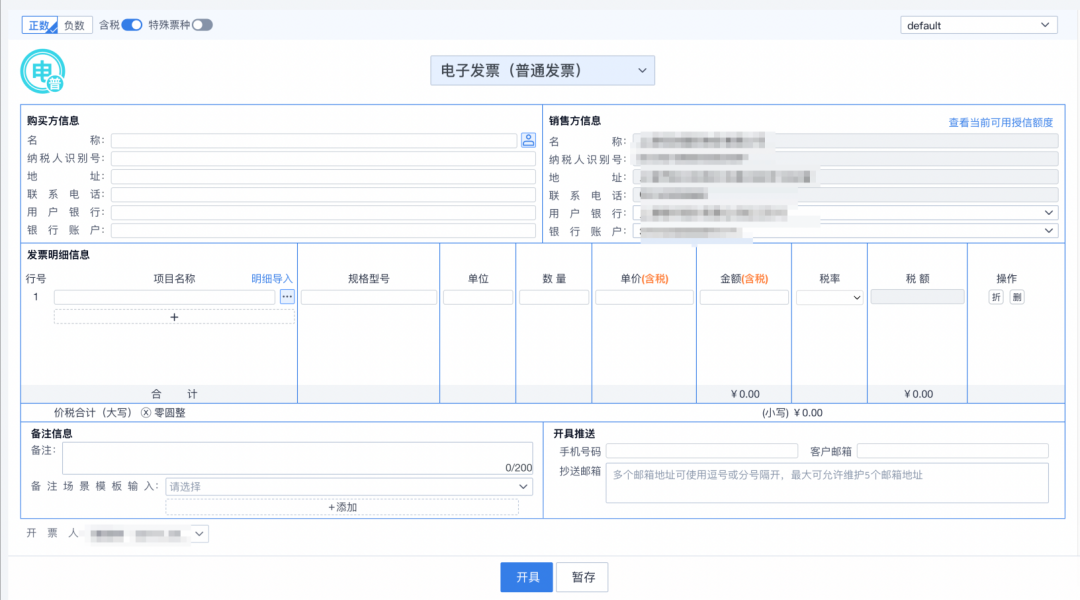Toggle the 含税 tax-inclusive switch

coord(132,25)
